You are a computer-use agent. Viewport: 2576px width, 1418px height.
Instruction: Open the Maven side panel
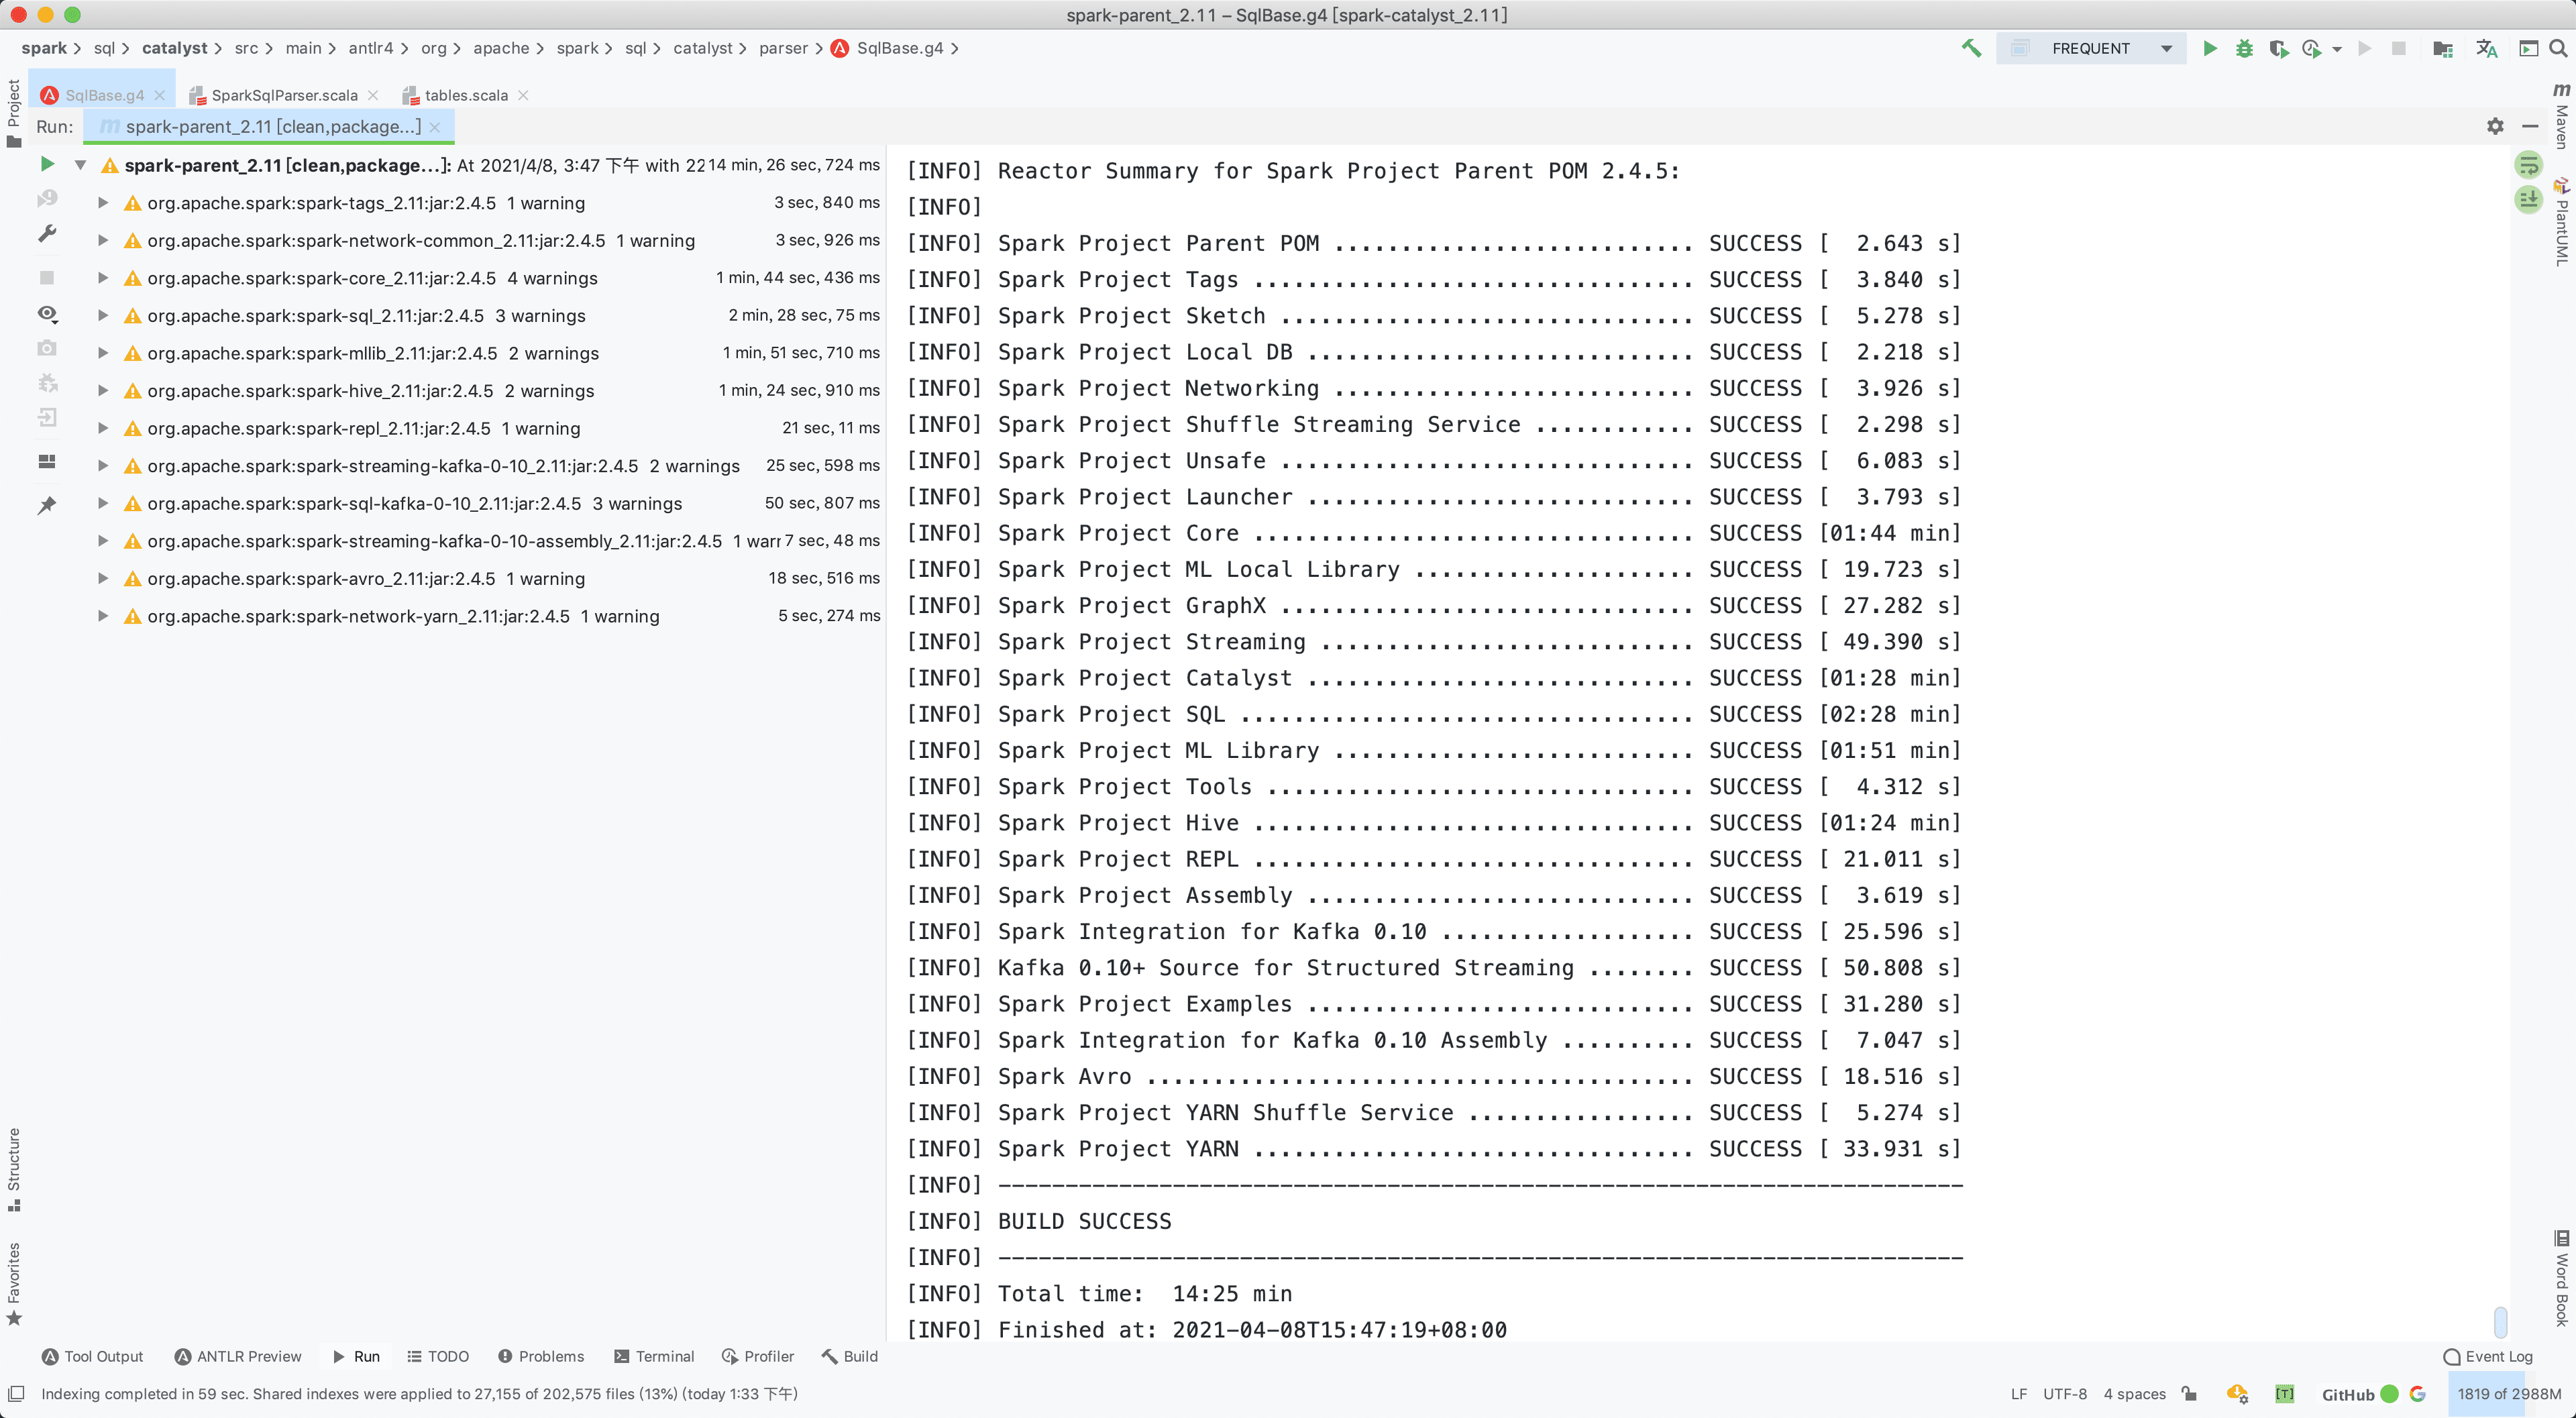click(x=2561, y=116)
